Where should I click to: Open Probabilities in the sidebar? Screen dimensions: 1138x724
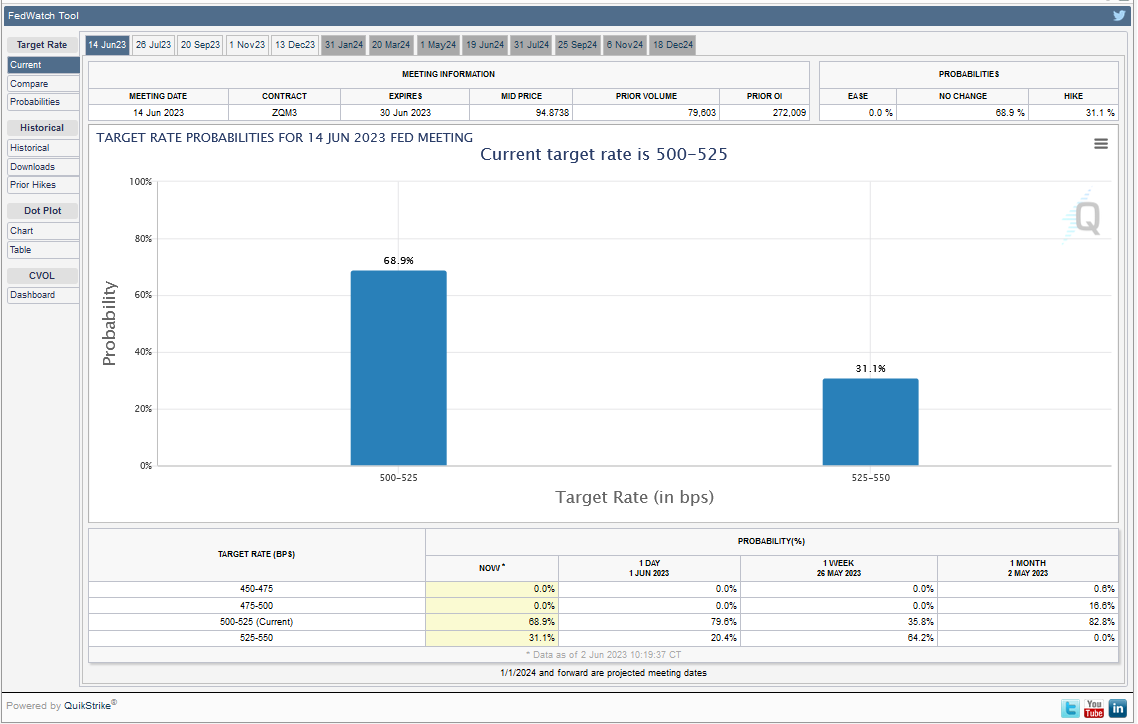click(44, 102)
